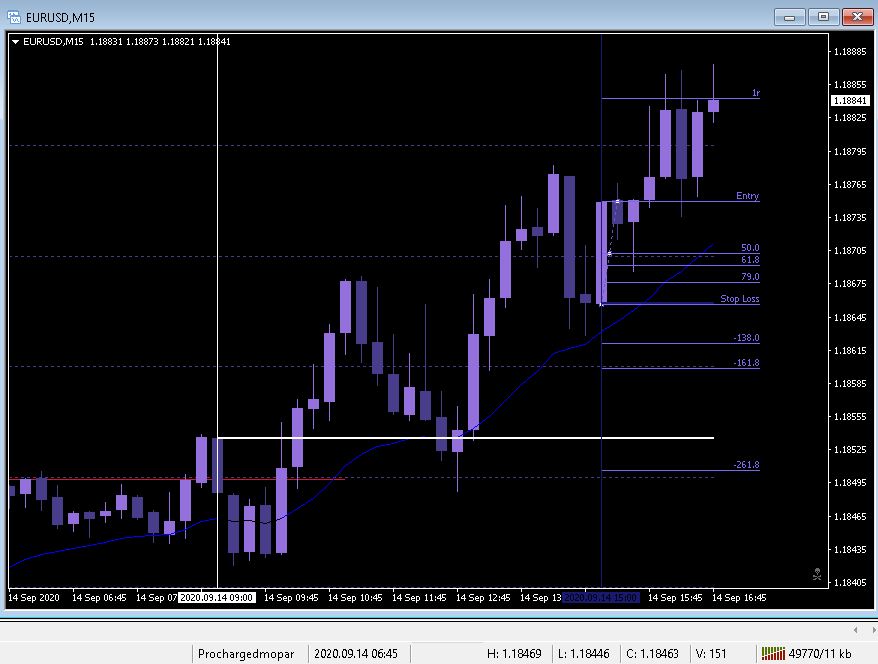The height and width of the screenshot is (664, 878).
Task: Click the 14 Sep 16:45 time axis label
Action: pos(739,597)
